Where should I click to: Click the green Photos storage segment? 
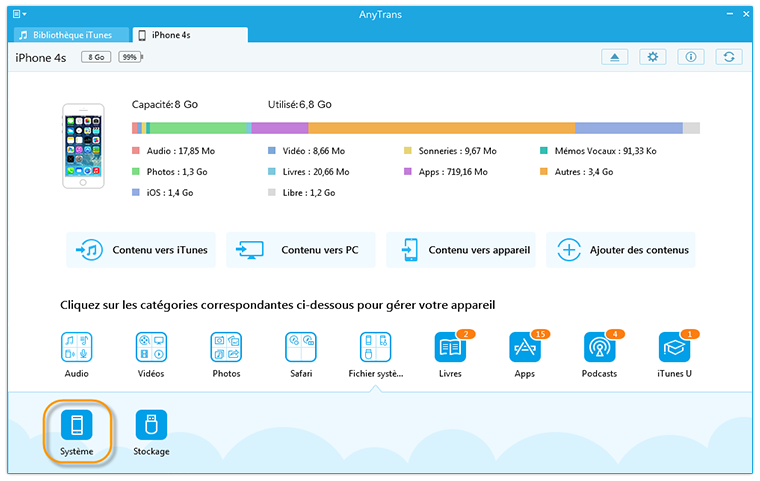tap(198, 128)
